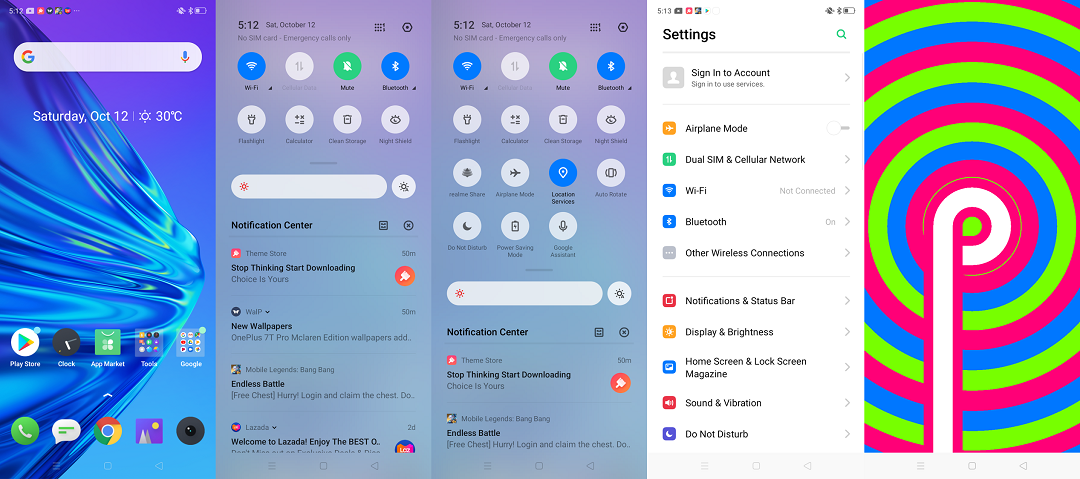
Task: Tap the chevron on the Sign In to Account row
Action: 847,78
